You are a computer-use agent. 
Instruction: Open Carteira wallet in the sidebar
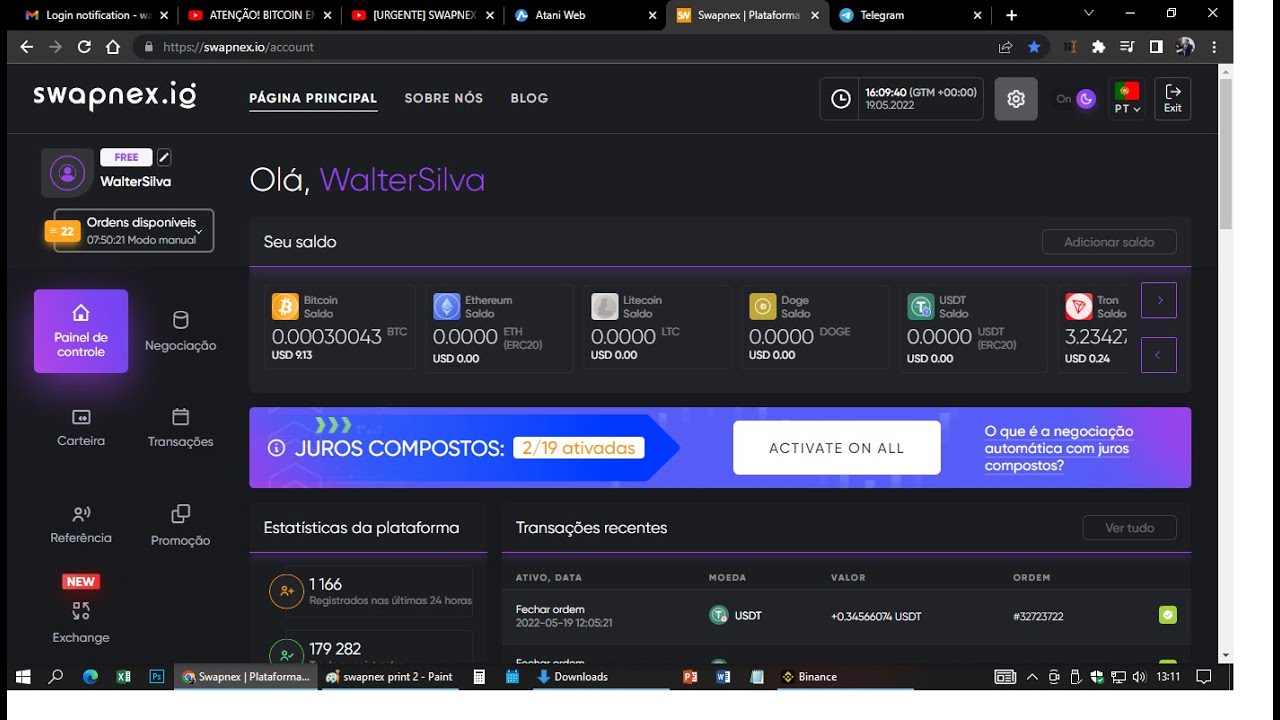coord(81,428)
